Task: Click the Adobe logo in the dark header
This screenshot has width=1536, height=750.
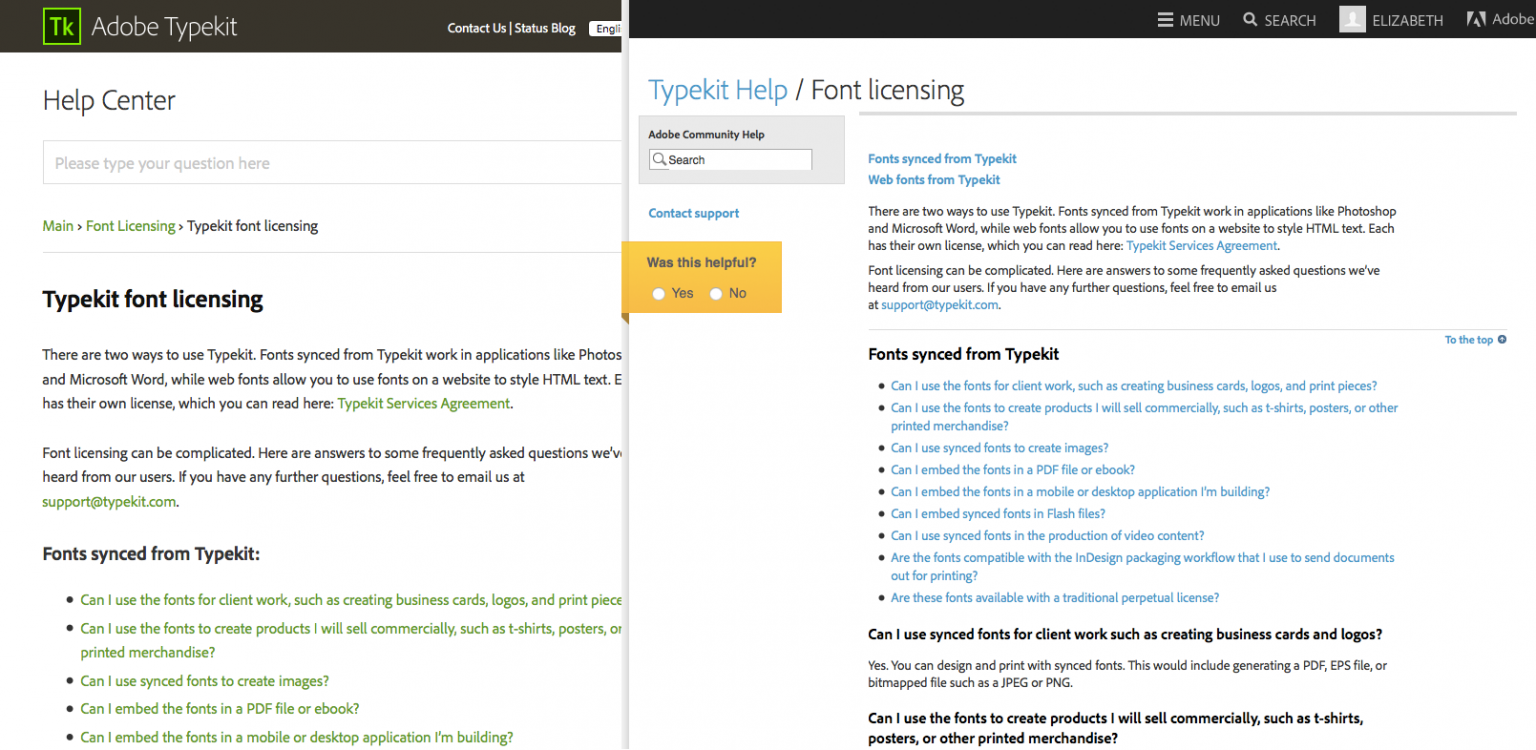Action: pos(1479,18)
